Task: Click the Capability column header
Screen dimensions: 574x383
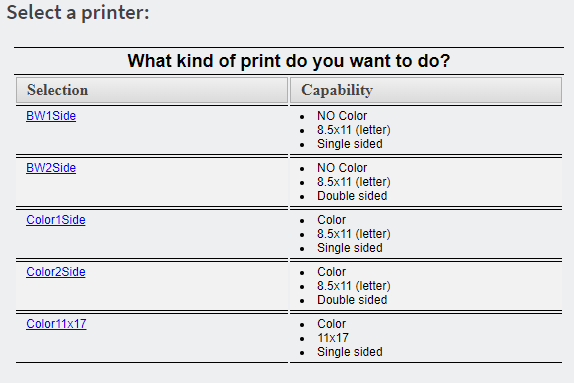Action: coord(426,90)
